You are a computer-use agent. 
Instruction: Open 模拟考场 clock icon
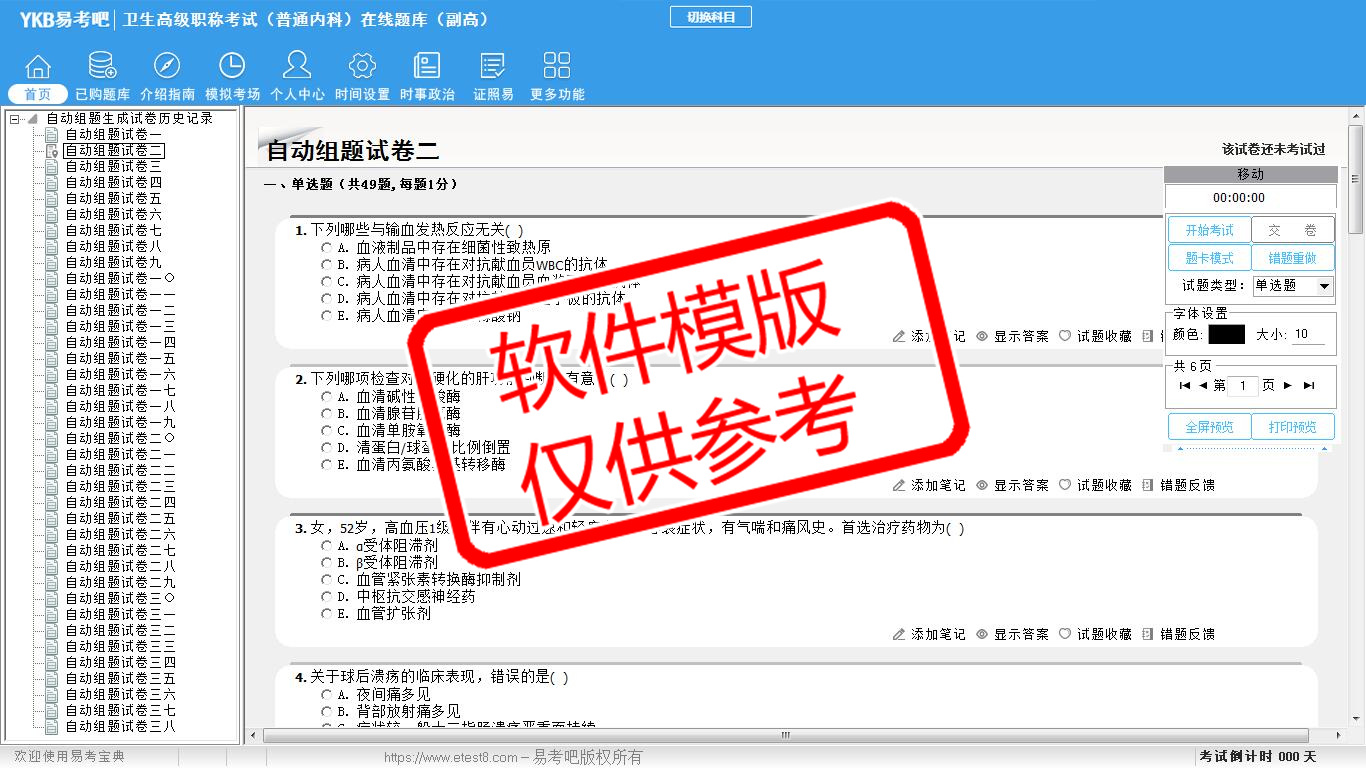[x=232, y=67]
